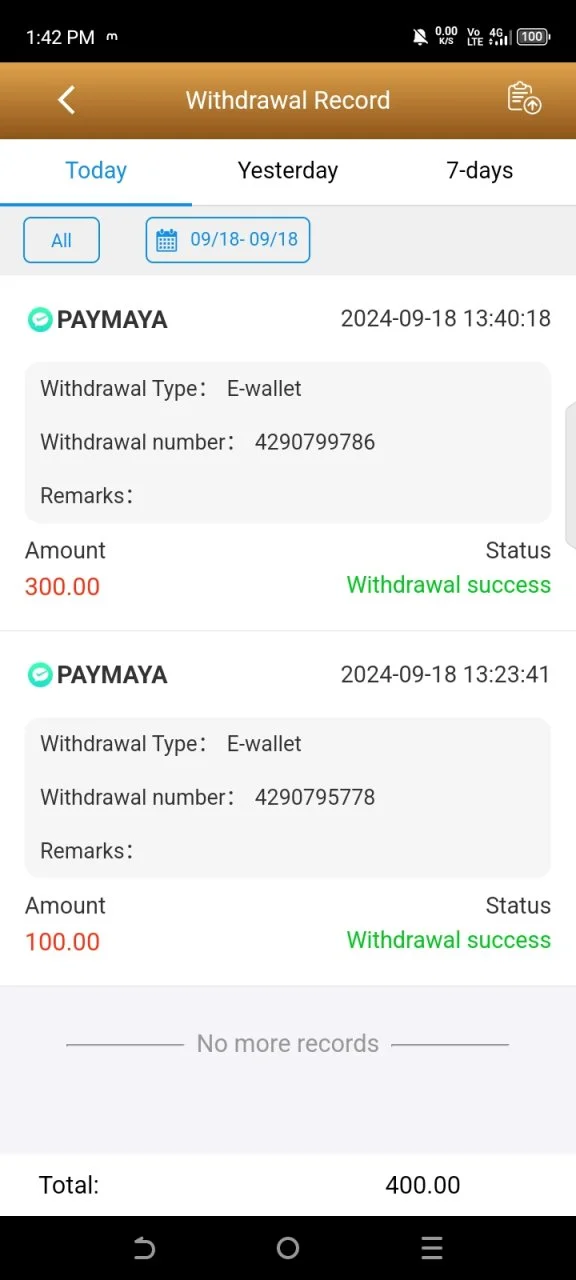Screen dimensions: 576x1280
Task: Click the PAYMAYA logo of 13:23:41 record
Action: 40,675
